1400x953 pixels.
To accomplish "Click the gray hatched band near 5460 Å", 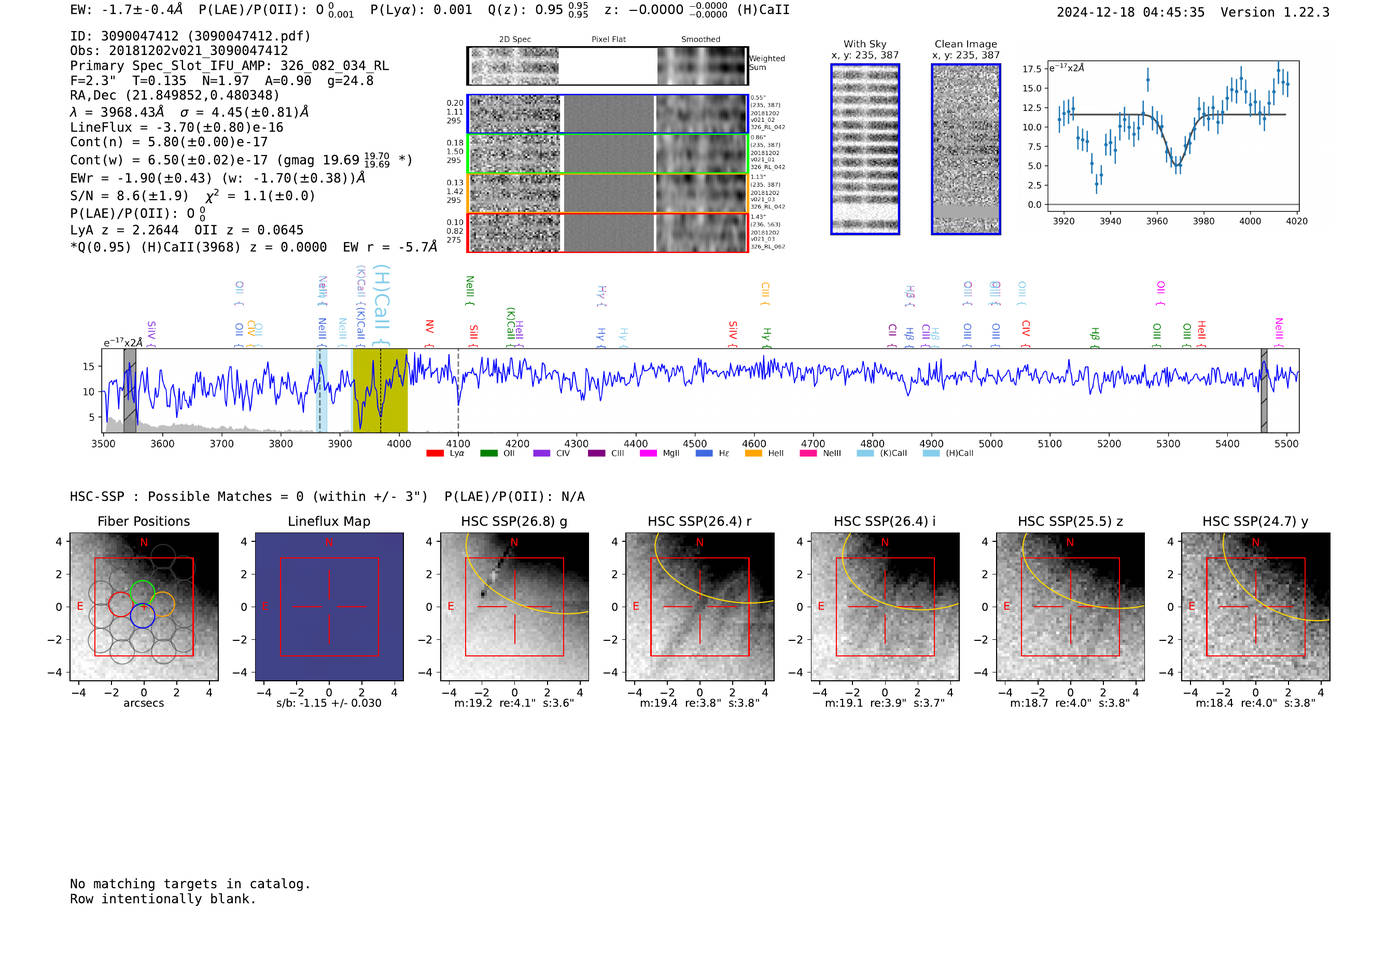I will pyautogui.click(x=1264, y=390).
